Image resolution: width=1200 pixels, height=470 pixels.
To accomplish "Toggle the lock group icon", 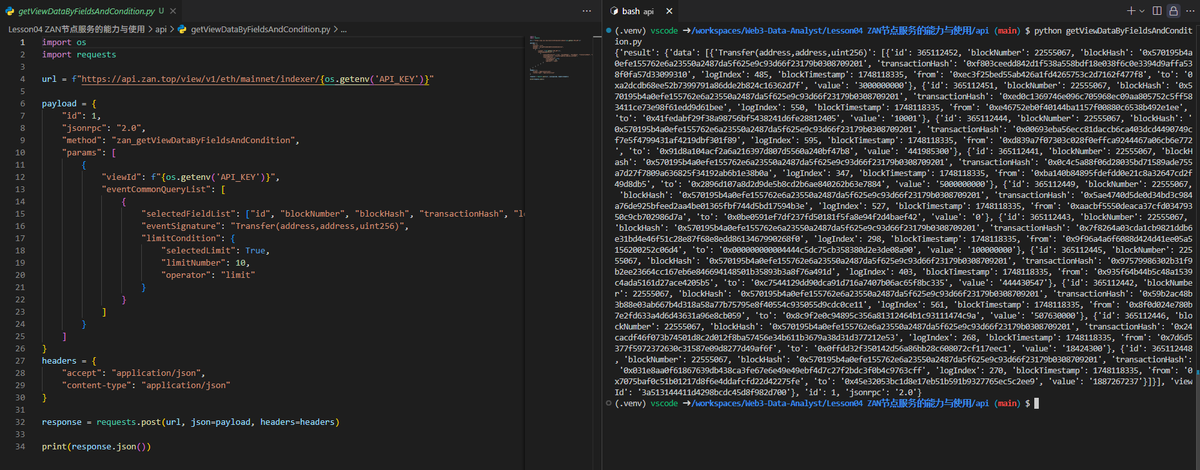I will click(x=1174, y=10).
